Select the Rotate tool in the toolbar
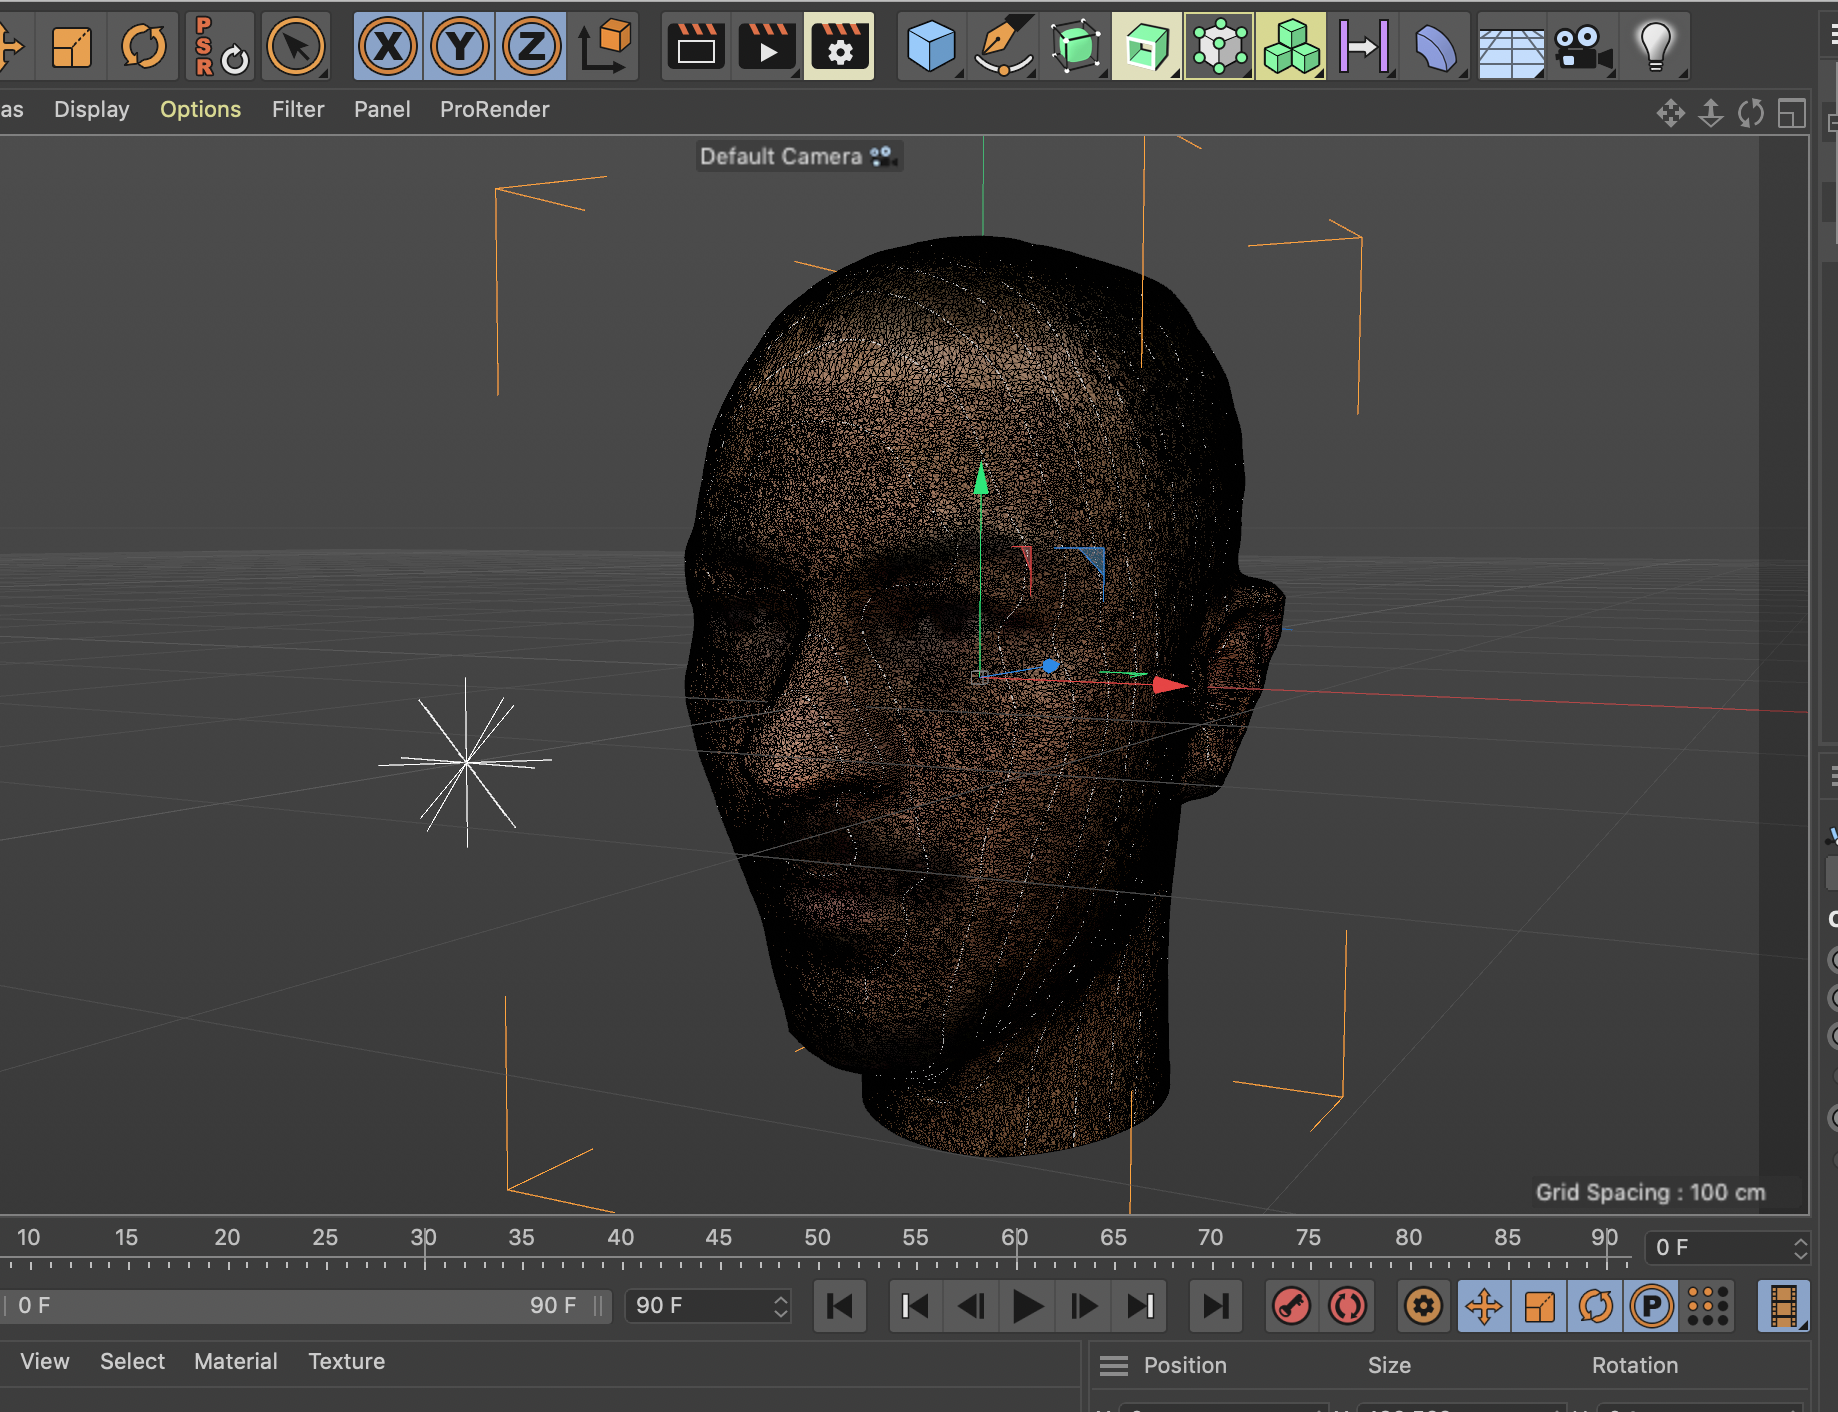Image resolution: width=1838 pixels, height=1412 pixels. [143, 46]
